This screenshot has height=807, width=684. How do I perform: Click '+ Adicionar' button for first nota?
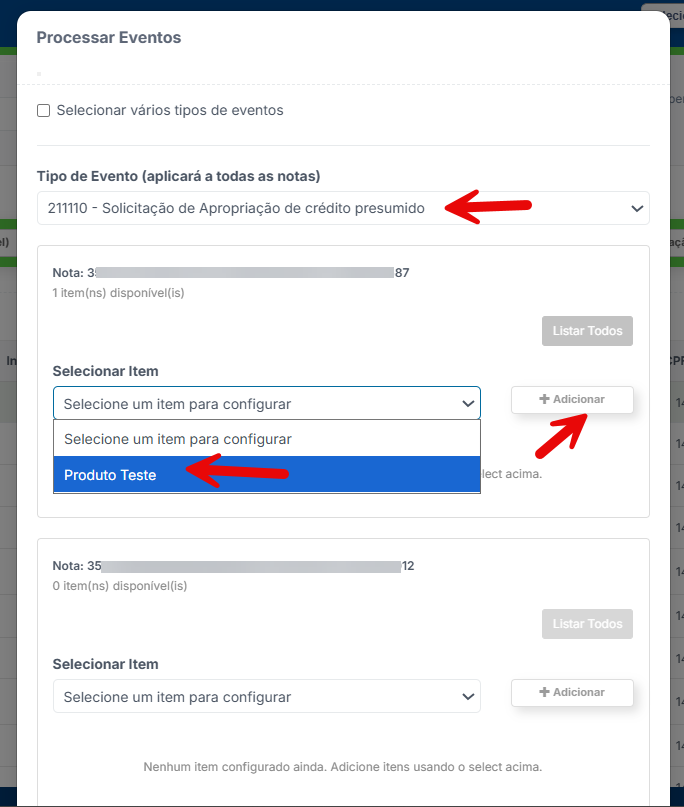click(x=572, y=399)
